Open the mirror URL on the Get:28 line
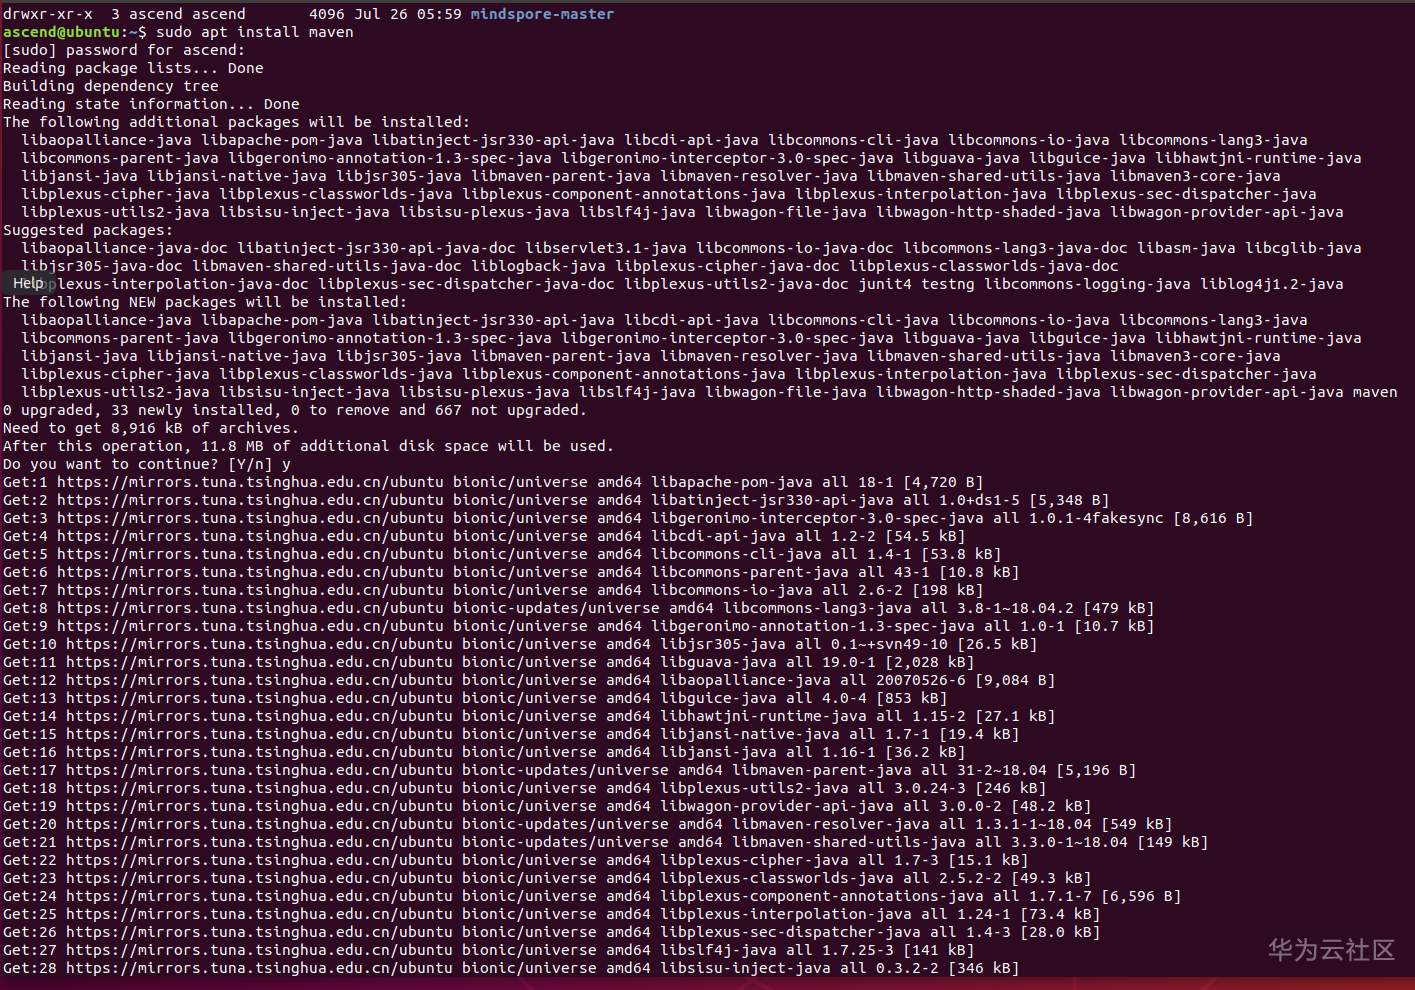The width and height of the screenshot is (1415, 990). 259,968
